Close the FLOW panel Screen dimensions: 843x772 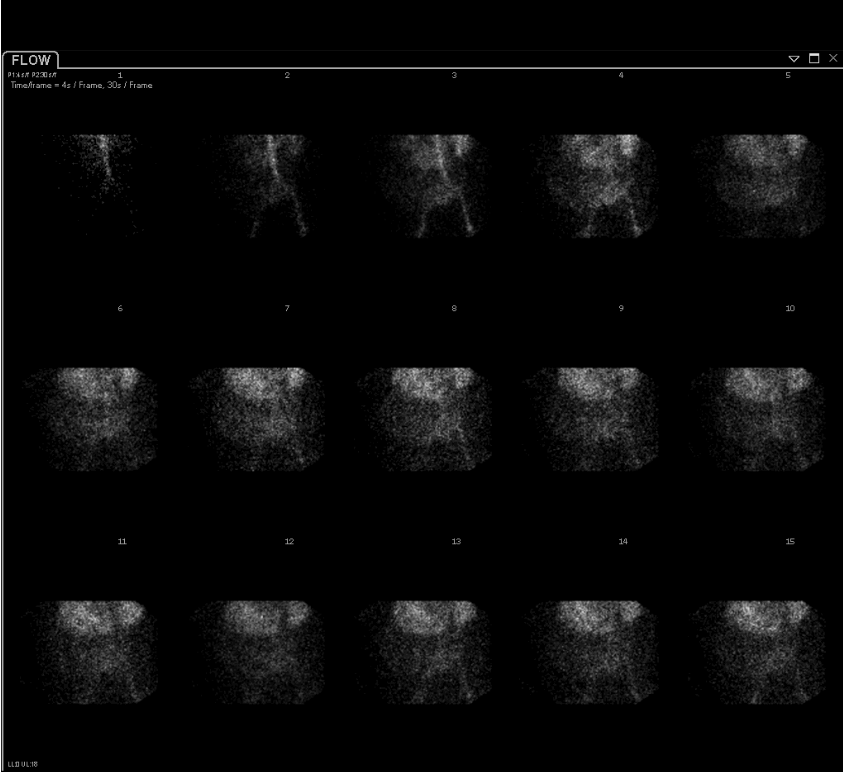tap(833, 59)
